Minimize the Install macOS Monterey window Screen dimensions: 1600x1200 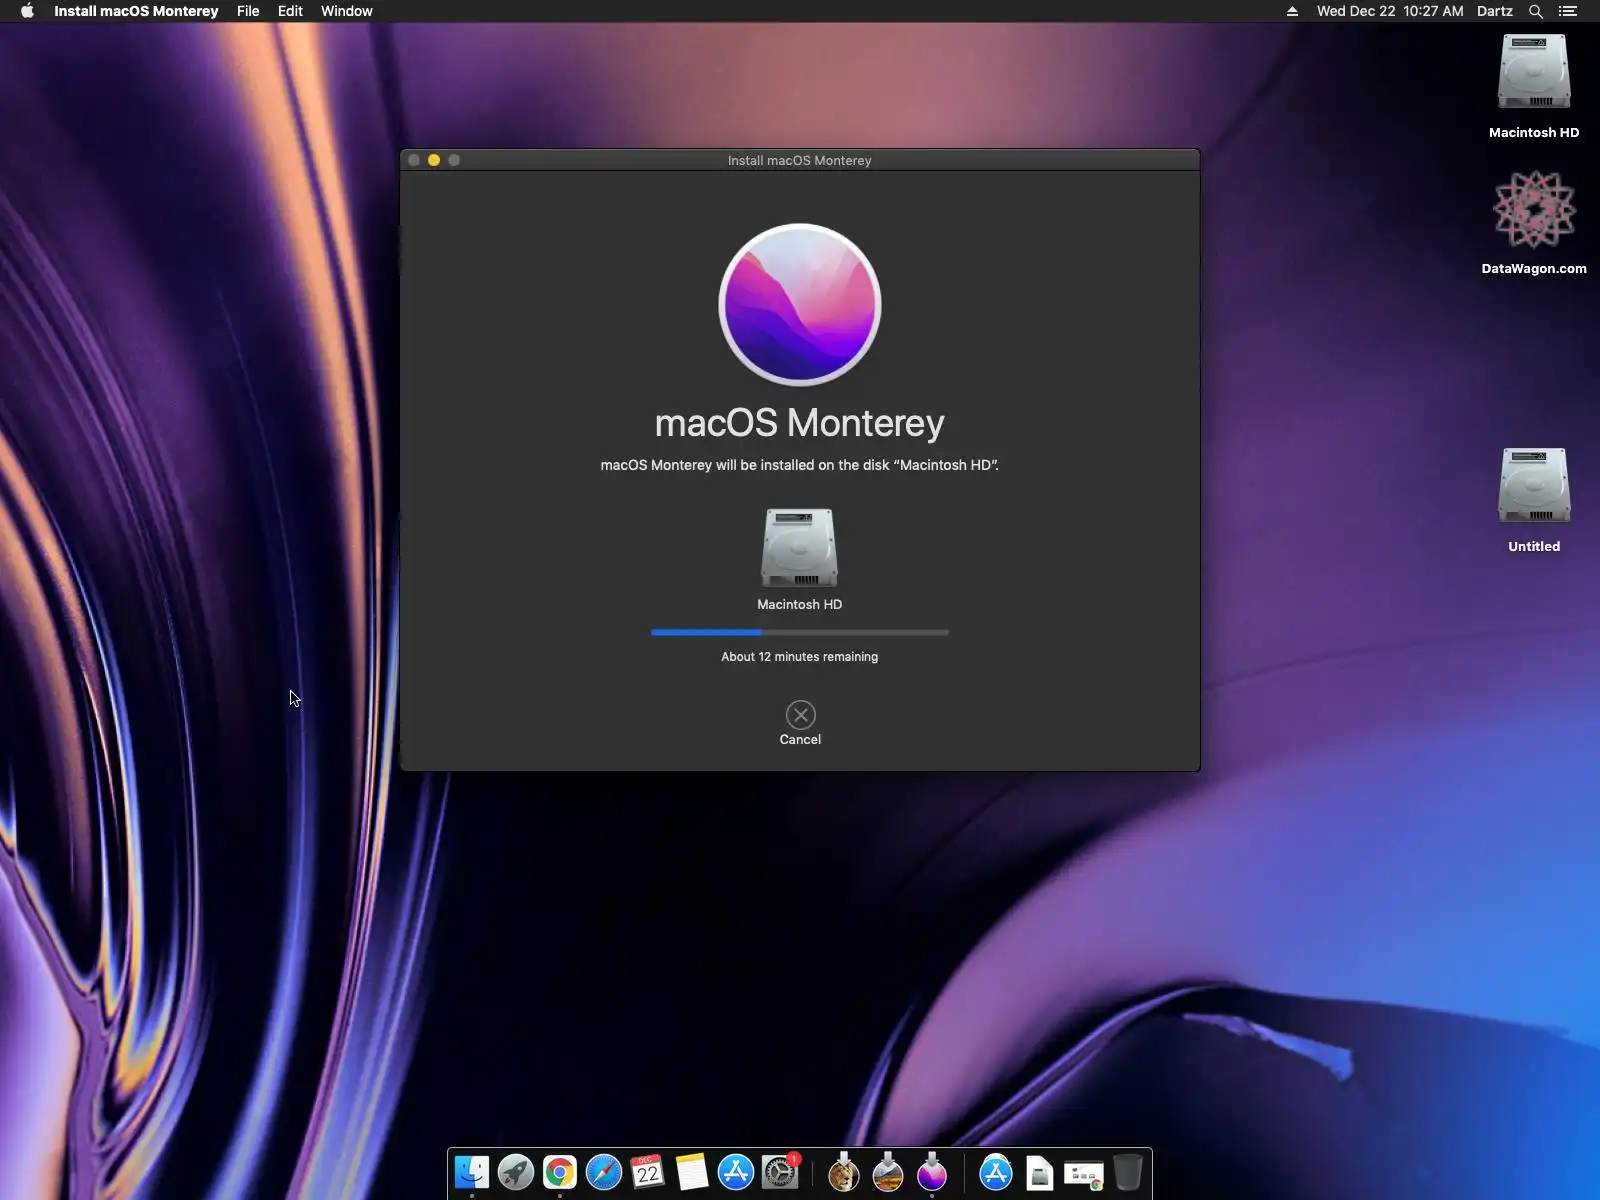point(434,160)
